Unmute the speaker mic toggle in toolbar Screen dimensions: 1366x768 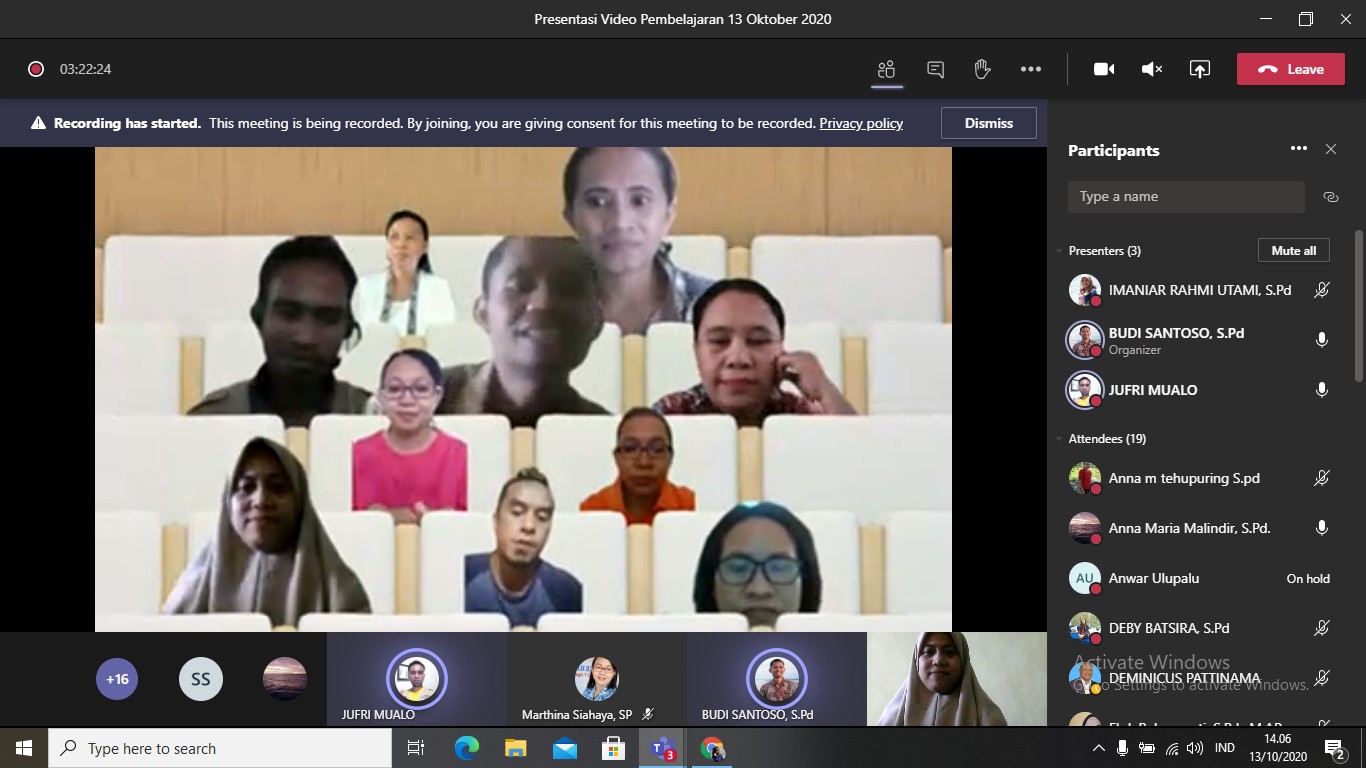[x=1152, y=69]
